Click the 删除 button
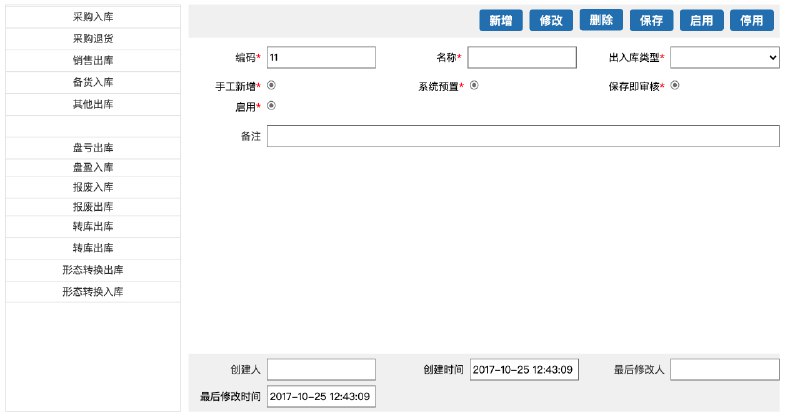This screenshot has height=419, width=800. [x=601, y=20]
